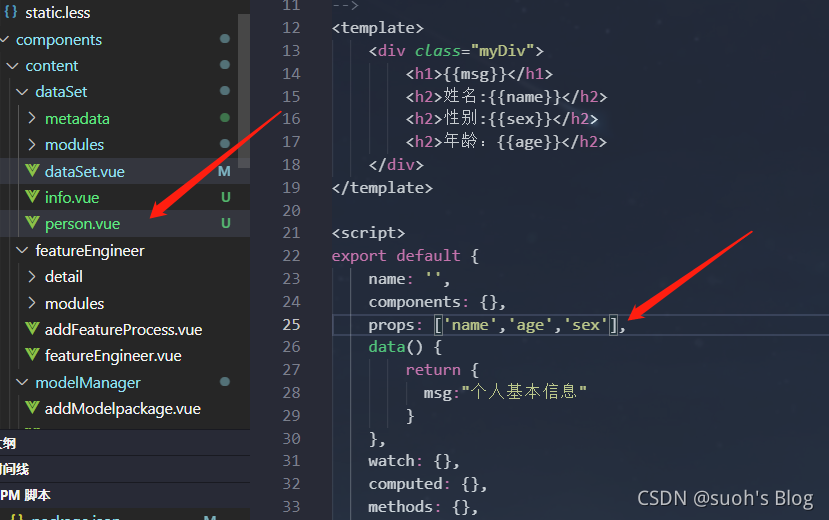Click the Vue icon beside person.vue

[x=32, y=223]
